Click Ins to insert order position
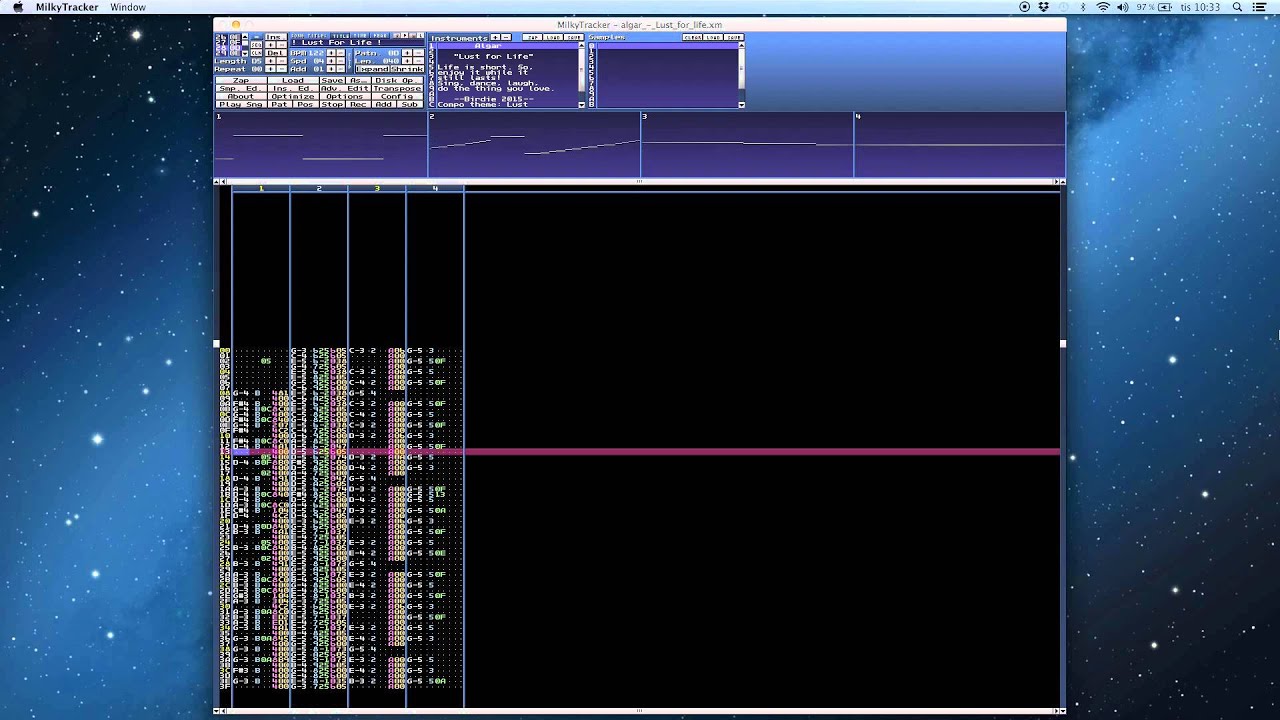1280x720 pixels. [x=274, y=37]
